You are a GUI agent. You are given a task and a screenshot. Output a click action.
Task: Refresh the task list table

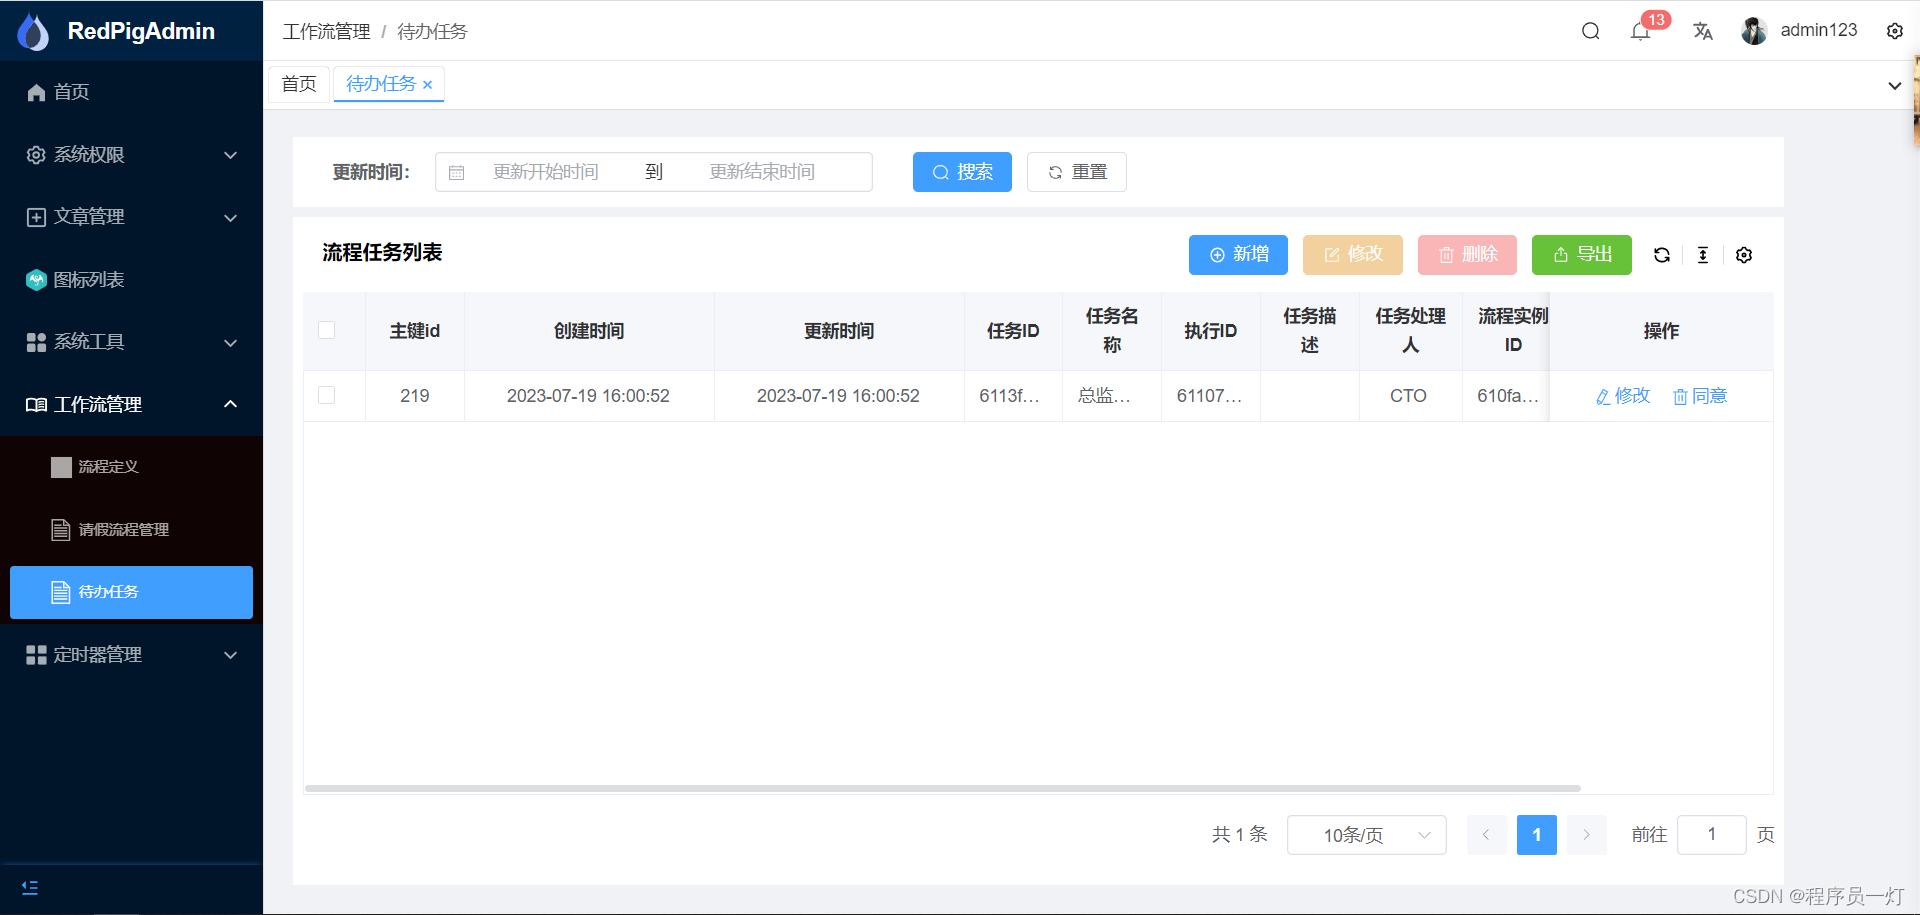pyautogui.click(x=1662, y=255)
